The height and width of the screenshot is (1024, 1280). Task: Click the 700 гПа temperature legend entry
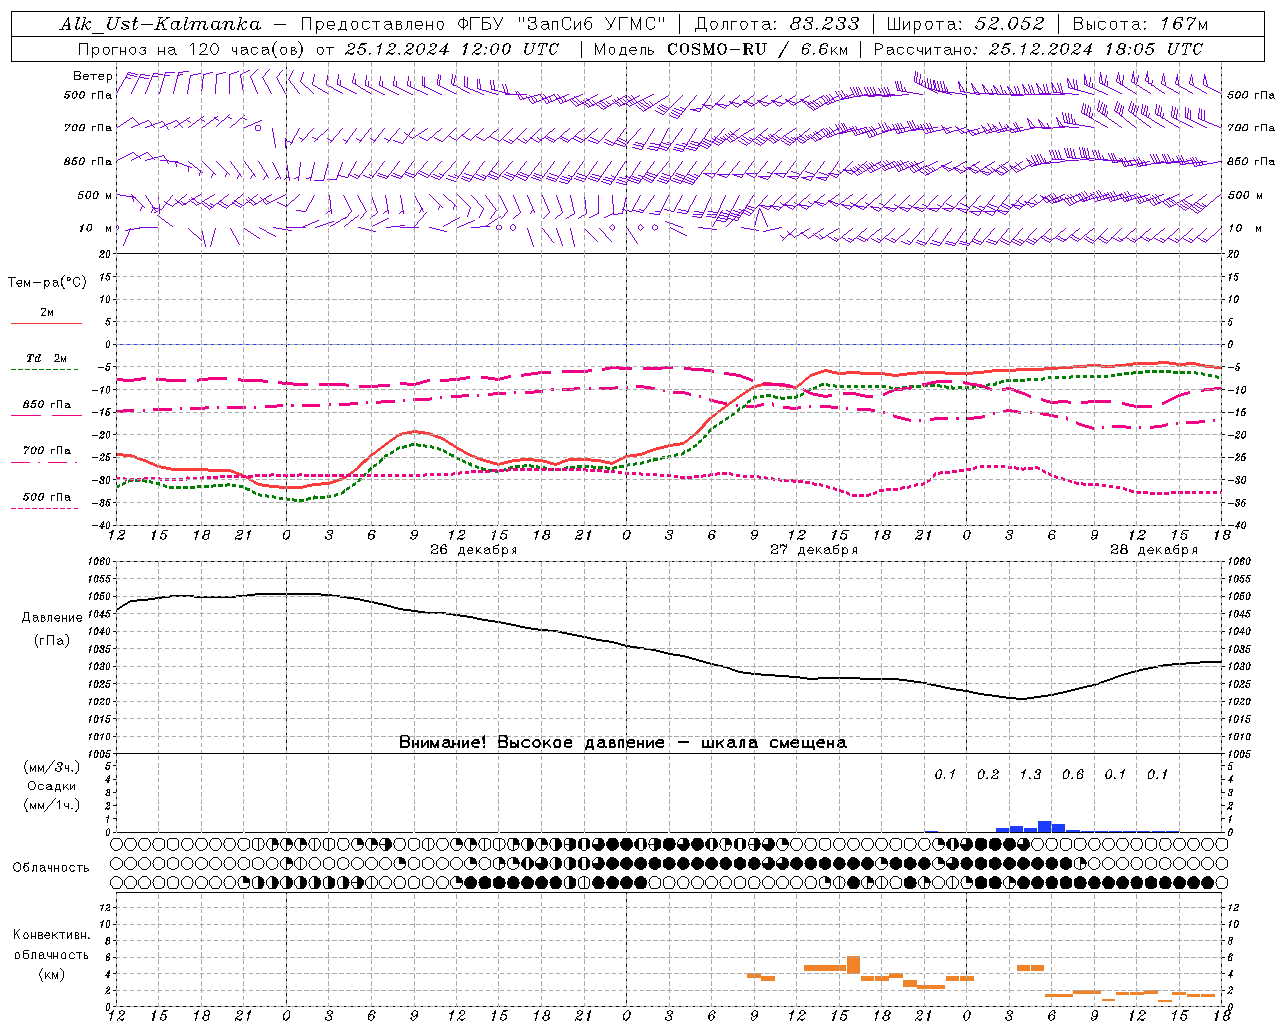[x=47, y=451]
